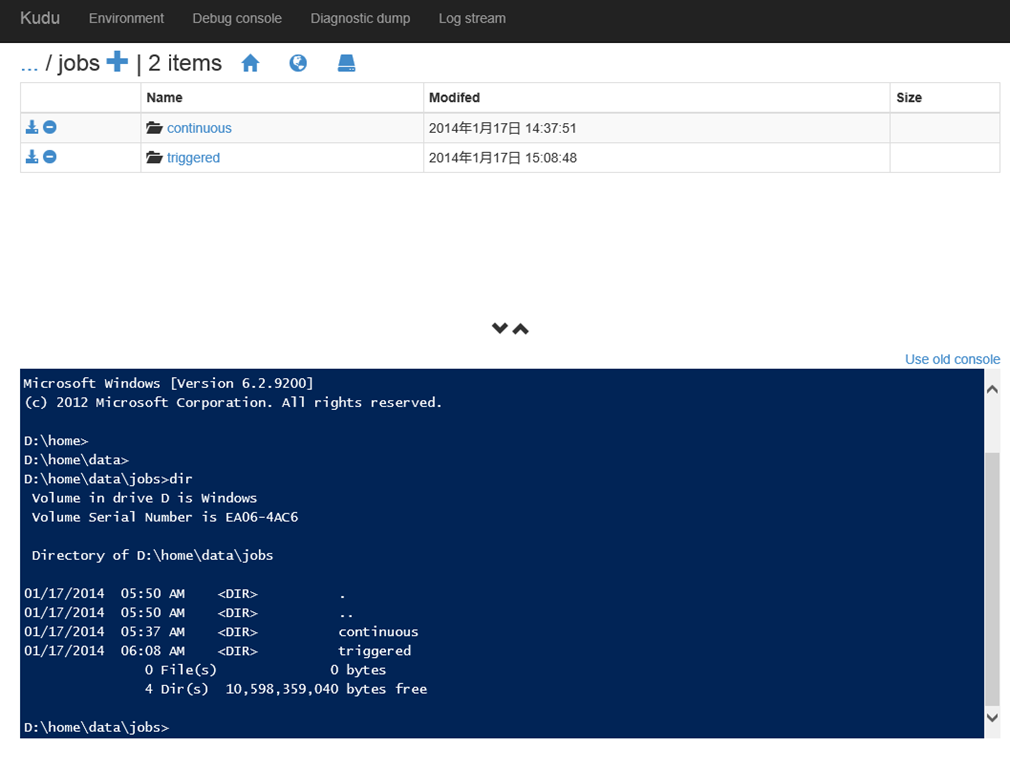This screenshot has height=768, width=1010.
Task: Delete the triggered folder
Action: tap(49, 157)
